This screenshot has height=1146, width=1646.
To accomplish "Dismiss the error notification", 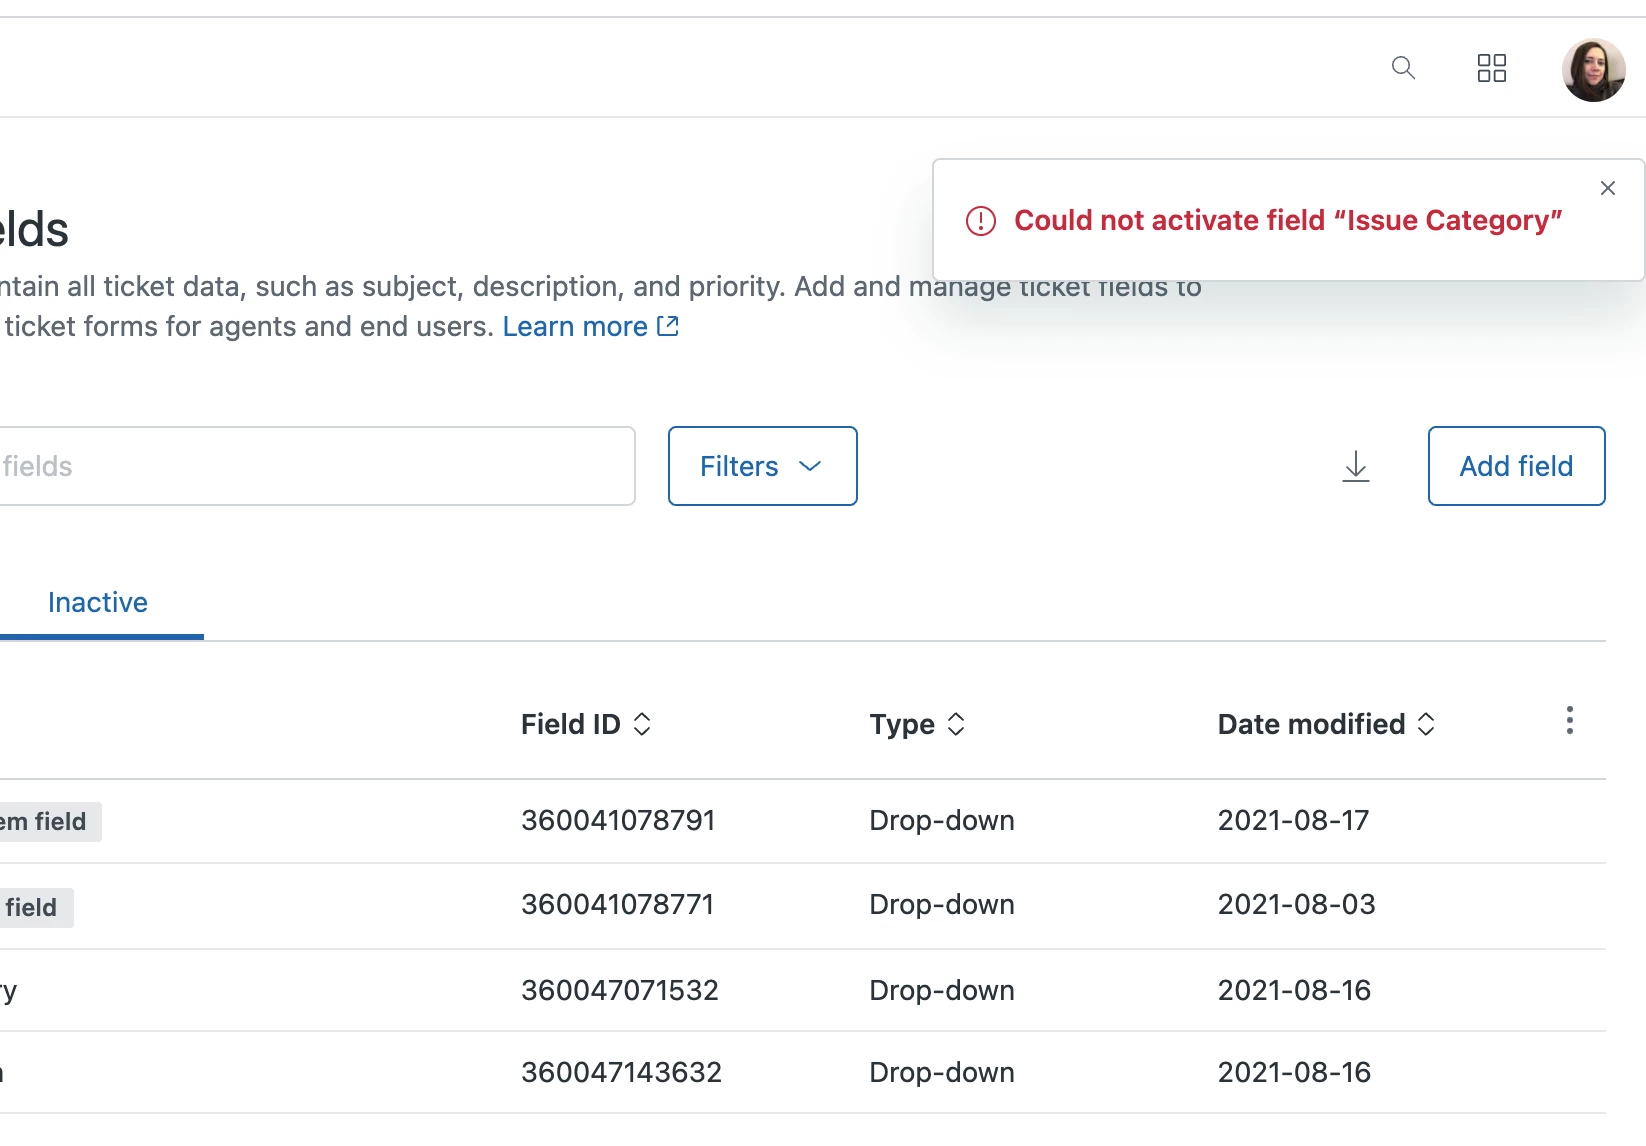I will (1607, 188).
